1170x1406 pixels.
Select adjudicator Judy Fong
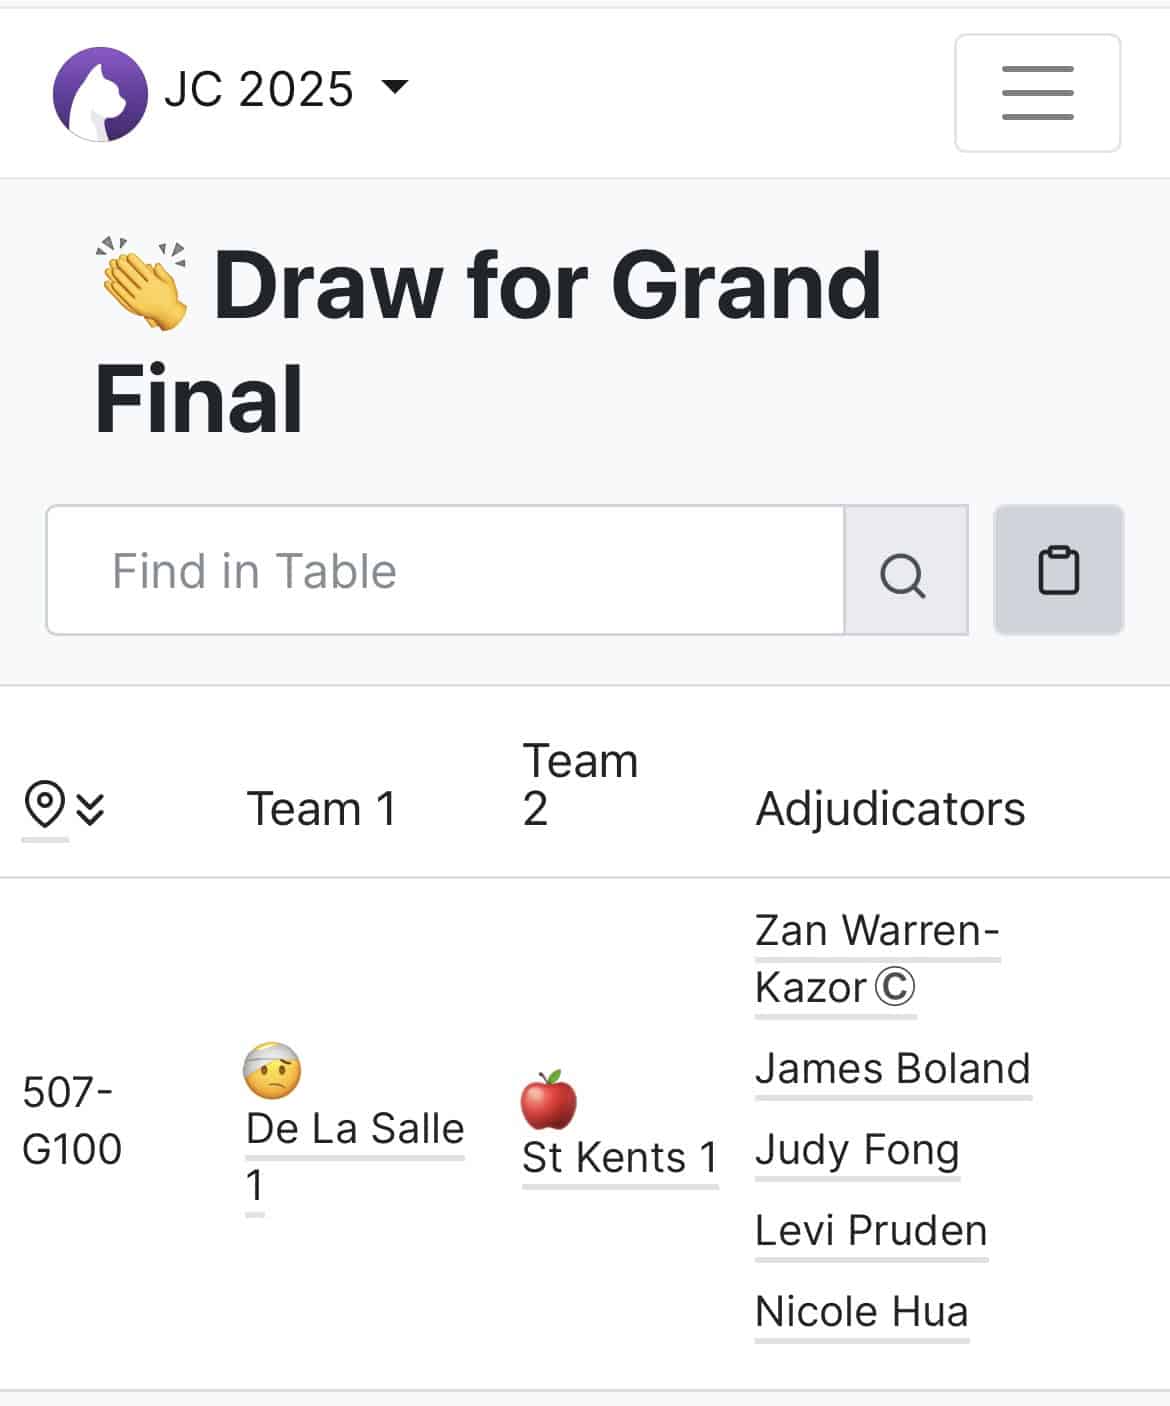857,1149
